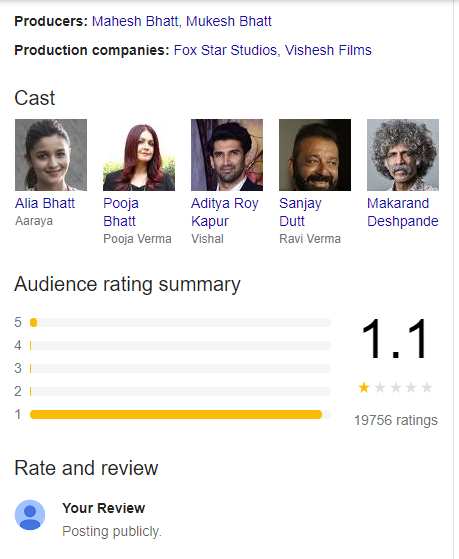Click the user avatar icon beside Your Review
Viewport: 459px width, 559px height.
[x=30, y=515]
